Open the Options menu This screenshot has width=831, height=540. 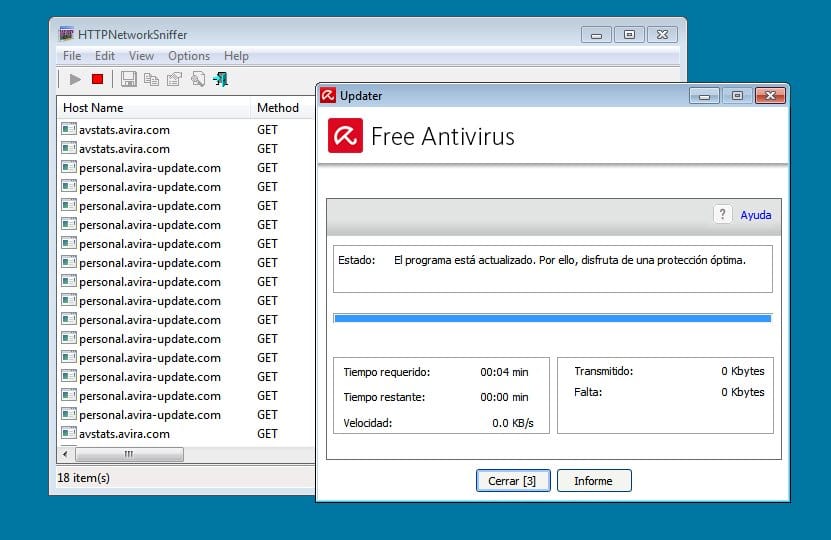click(189, 56)
